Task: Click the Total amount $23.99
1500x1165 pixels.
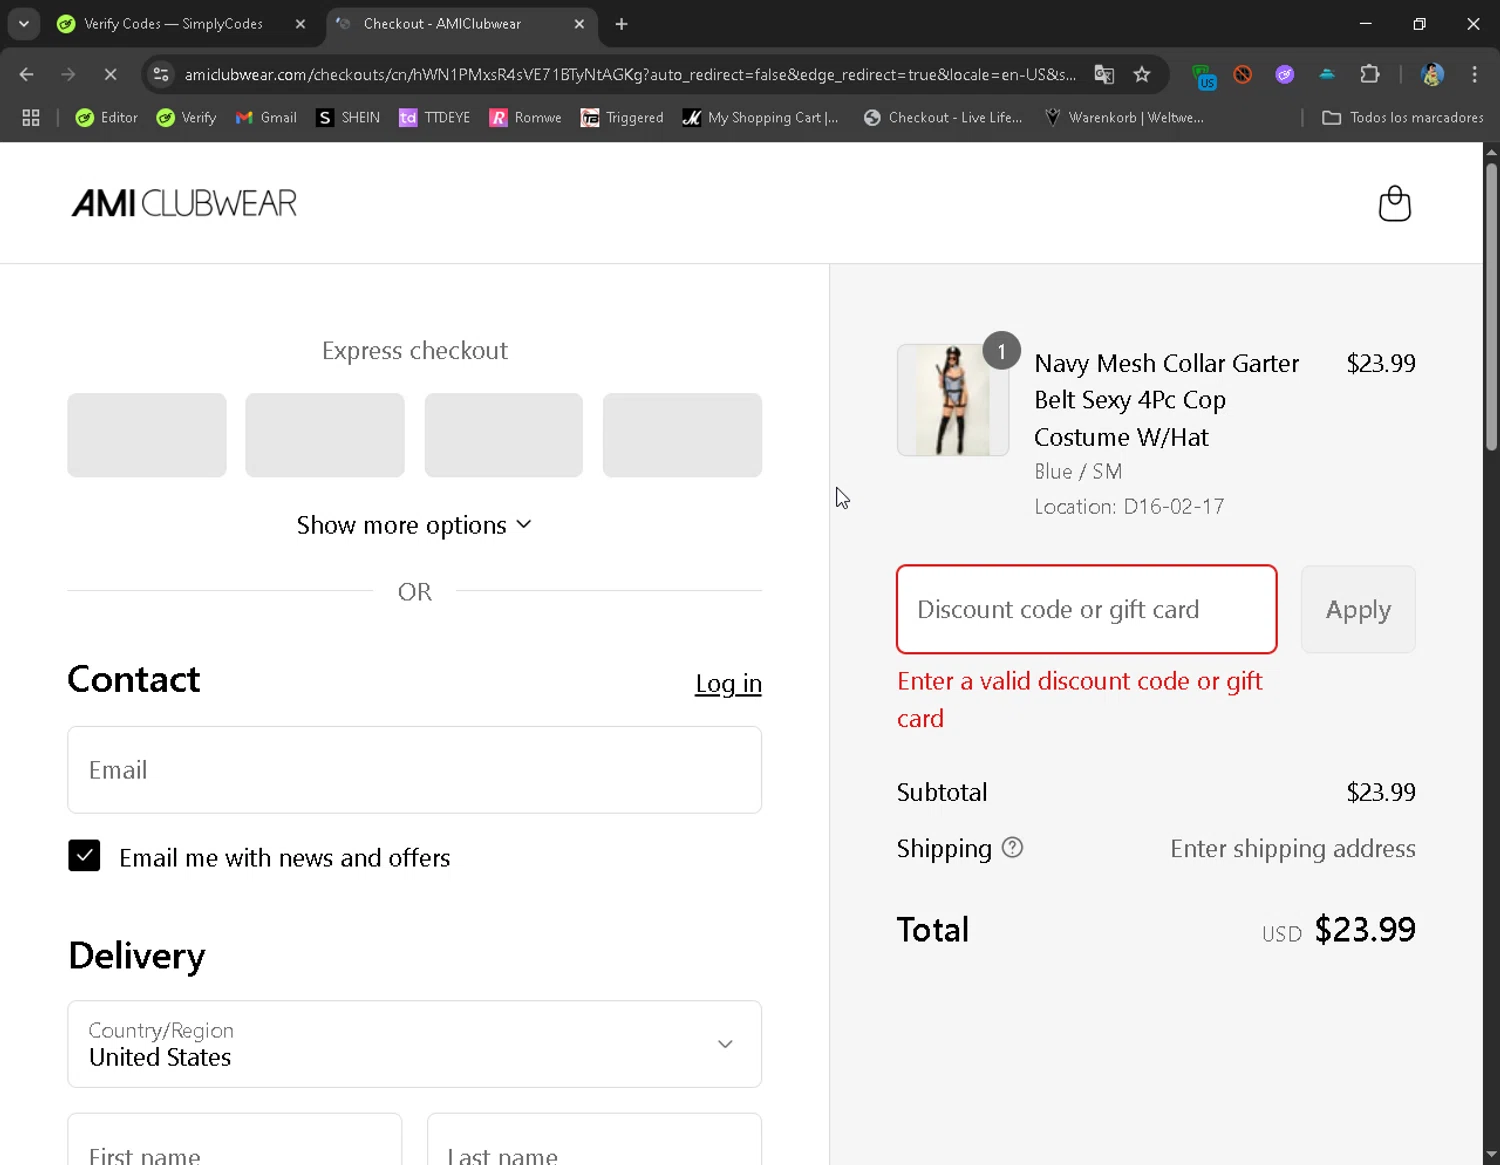Action: (x=1365, y=930)
